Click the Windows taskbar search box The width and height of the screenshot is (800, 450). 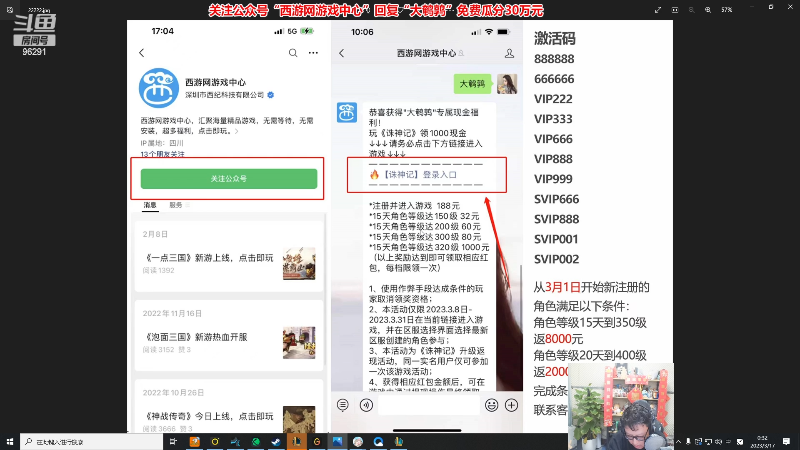[x=92, y=441]
